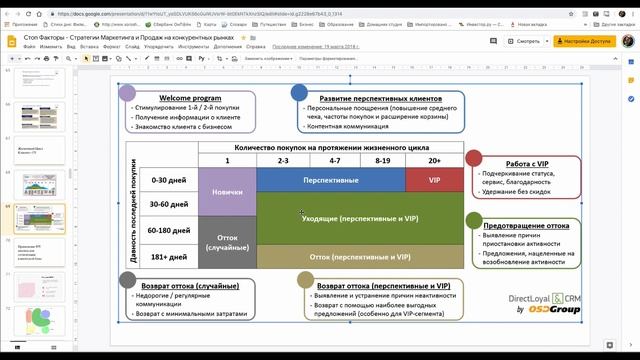Click Настройки Доступа share button
640x360 pixels.
[584, 41]
